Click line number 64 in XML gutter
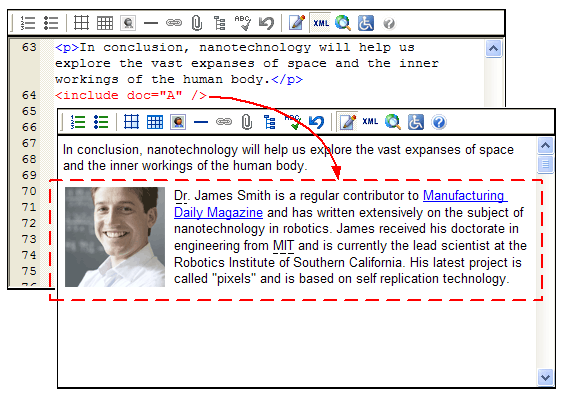 (x=29, y=95)
